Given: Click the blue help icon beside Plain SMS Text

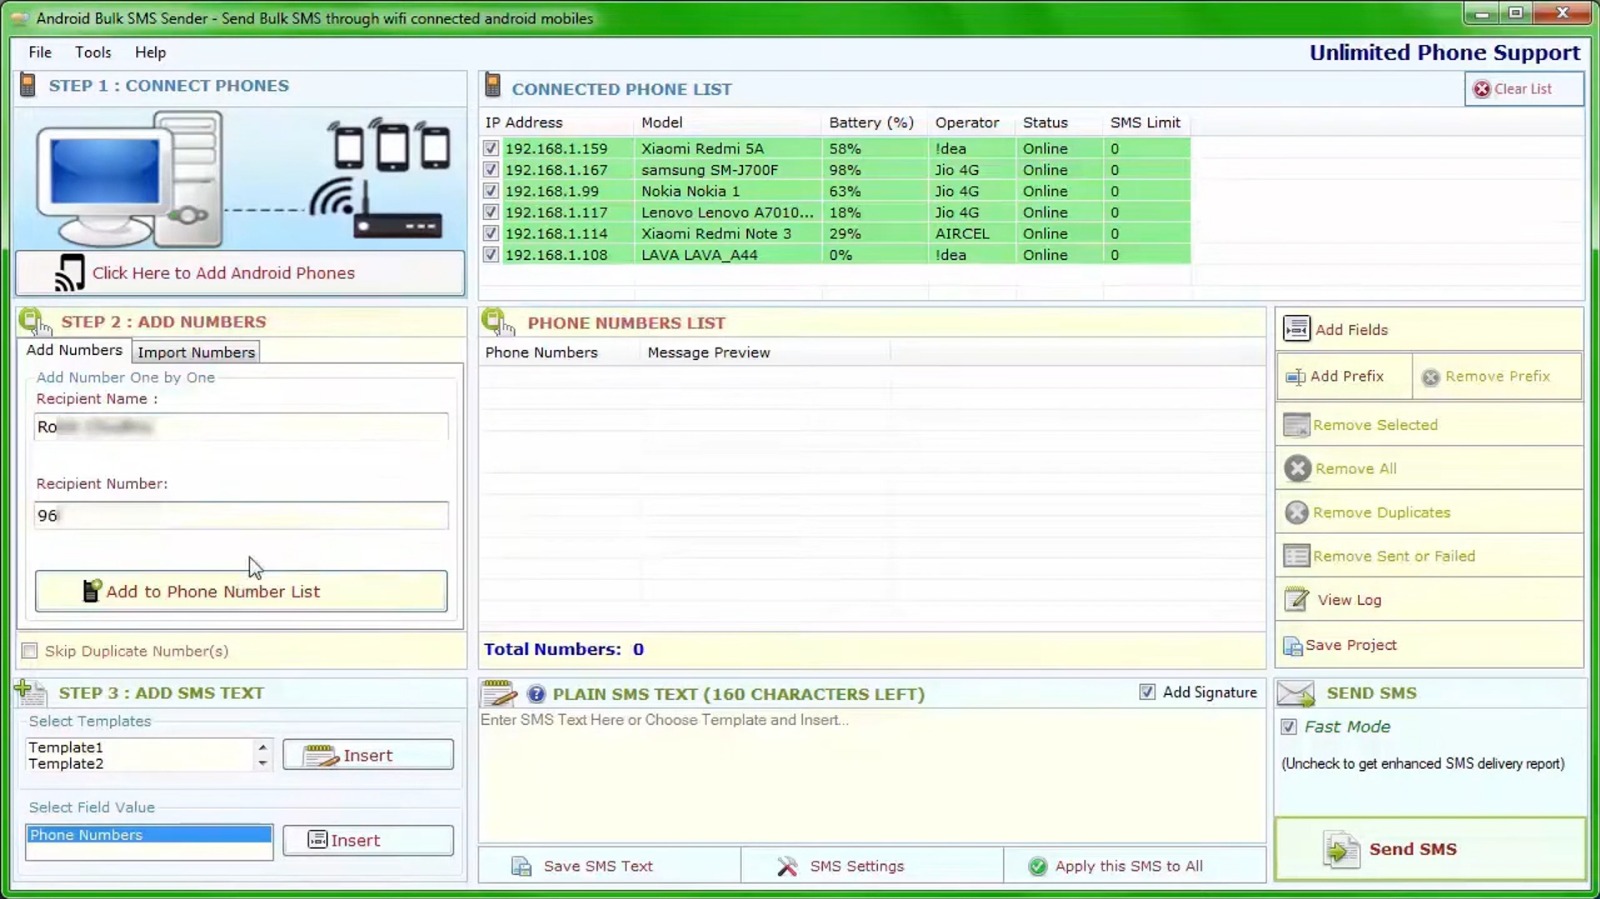Looking at the screenshot, I should click(536, 694).
